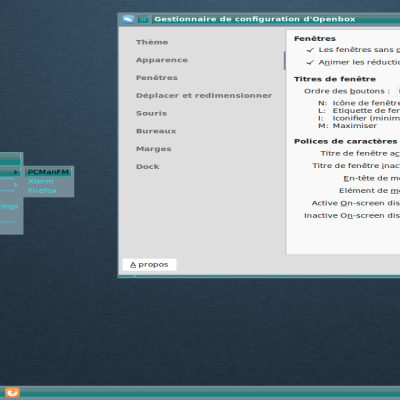
Task: Click the 'I: Iconifier' legend line
Action: pos(359,118)
